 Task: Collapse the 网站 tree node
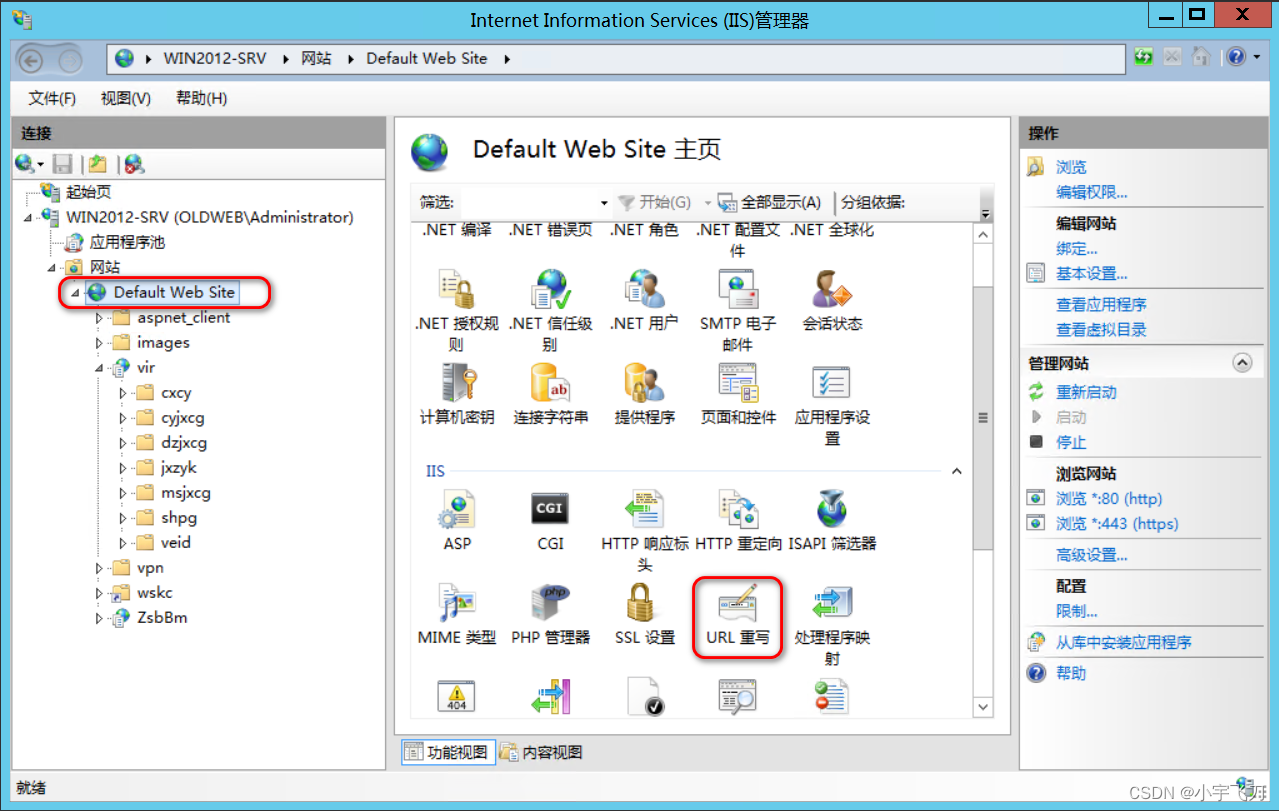pos(50,268)
